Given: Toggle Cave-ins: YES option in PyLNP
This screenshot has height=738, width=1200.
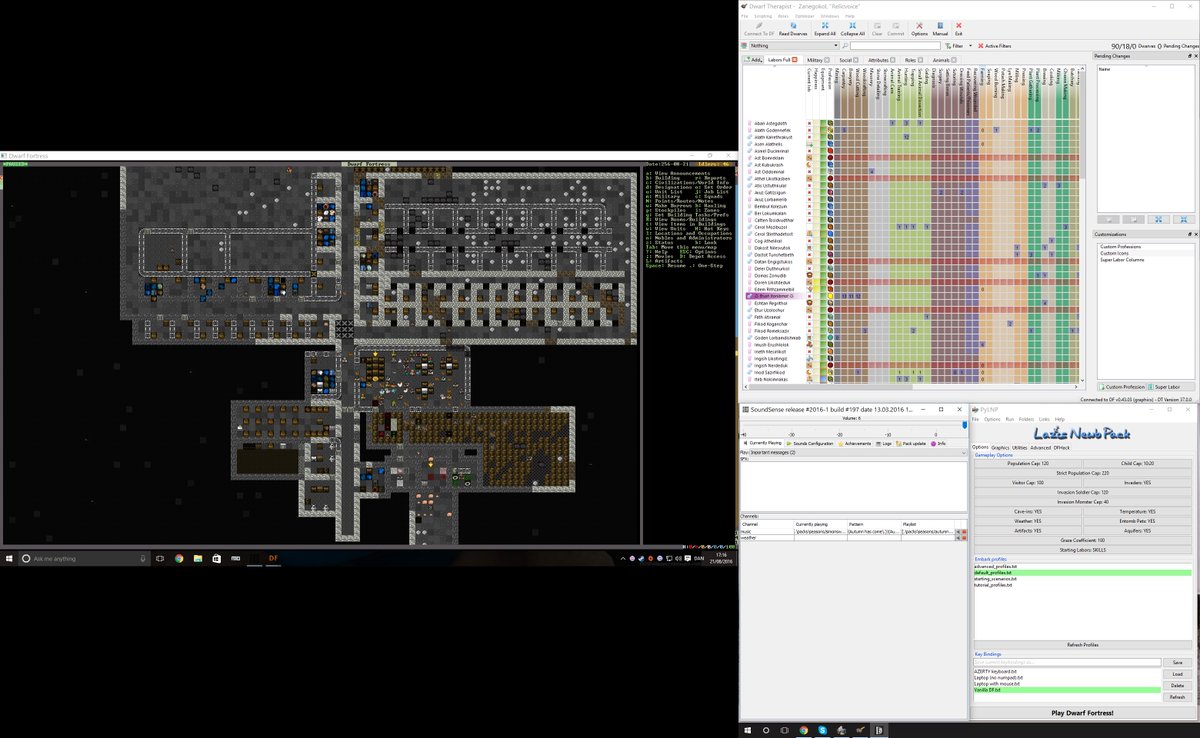Looking at the screenshot, I should (1028, 511).
